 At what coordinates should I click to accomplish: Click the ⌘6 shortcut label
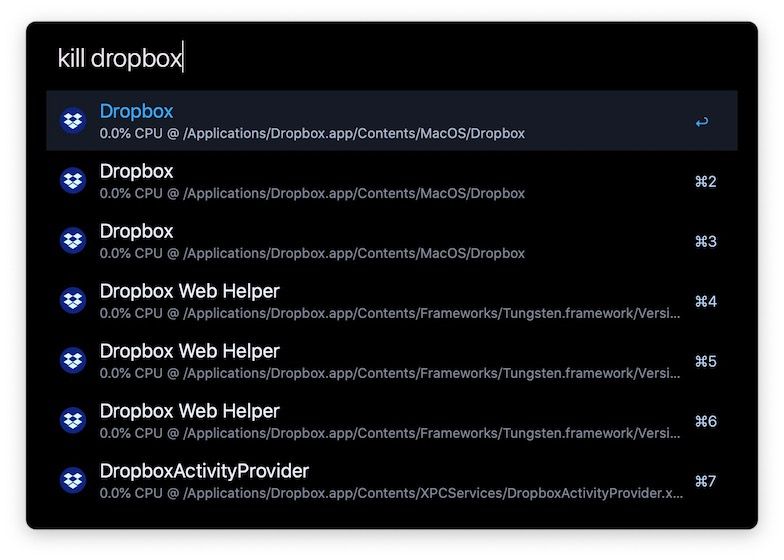click(x=706, y=422)
